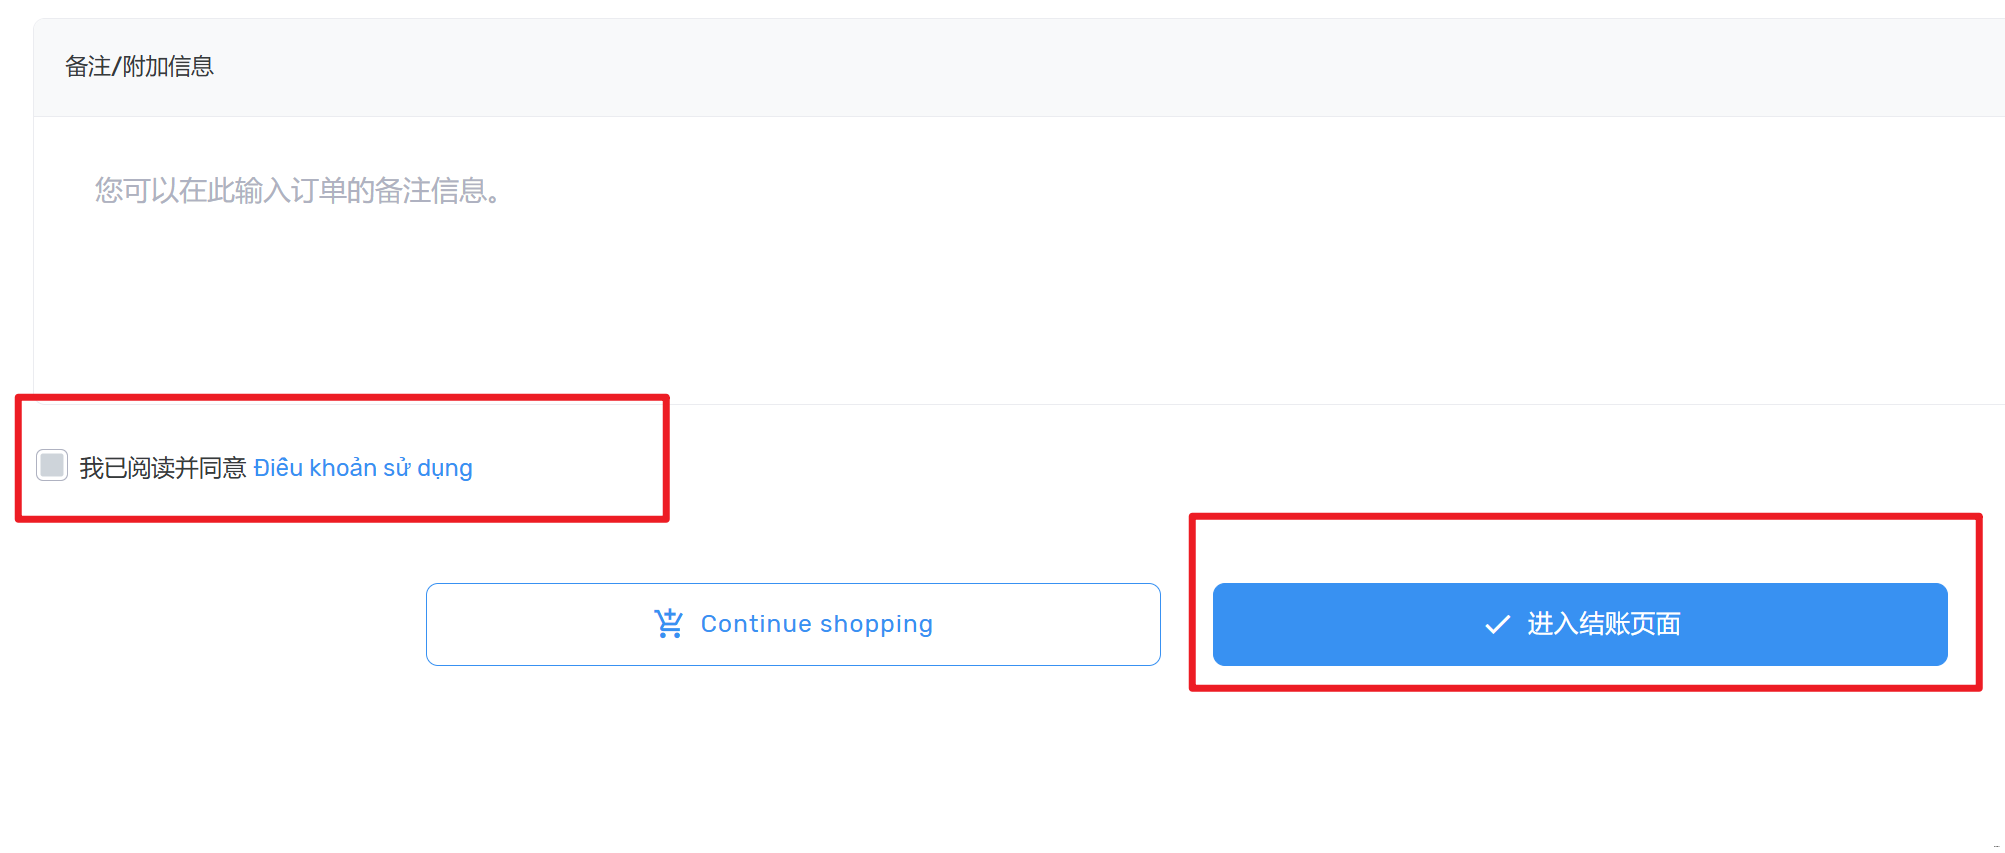Viewport: 2005px width, 853px height.
Task: Click the 我已阅读并同意 label text
Action: pos(162,468)
